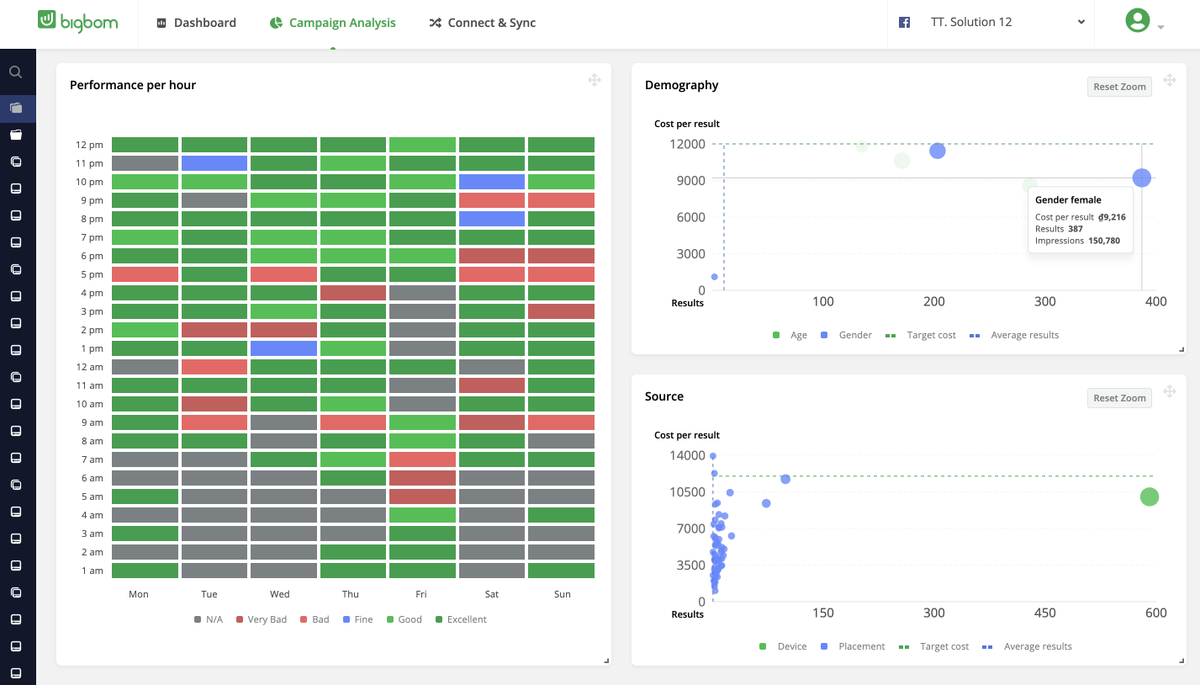Click the Demography panel title
1200x685 pixels.
tap(682, 85)
